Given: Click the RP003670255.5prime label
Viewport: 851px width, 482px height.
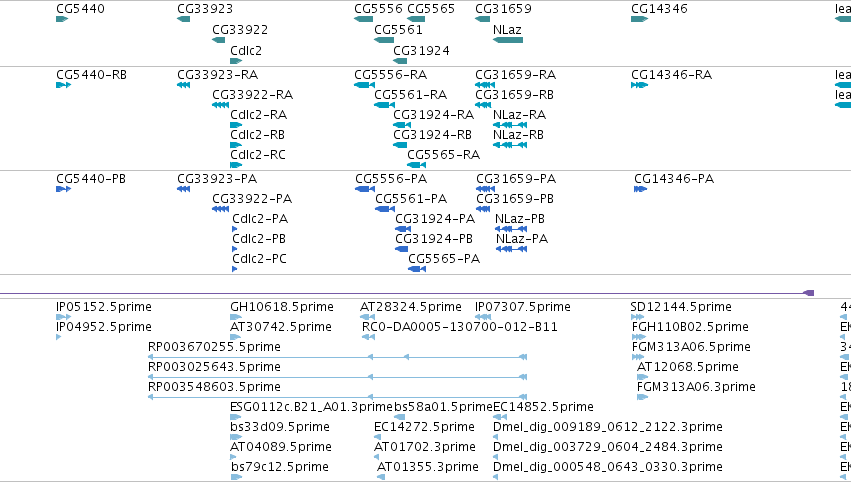Looking at the screenshot, I should 214,347.
